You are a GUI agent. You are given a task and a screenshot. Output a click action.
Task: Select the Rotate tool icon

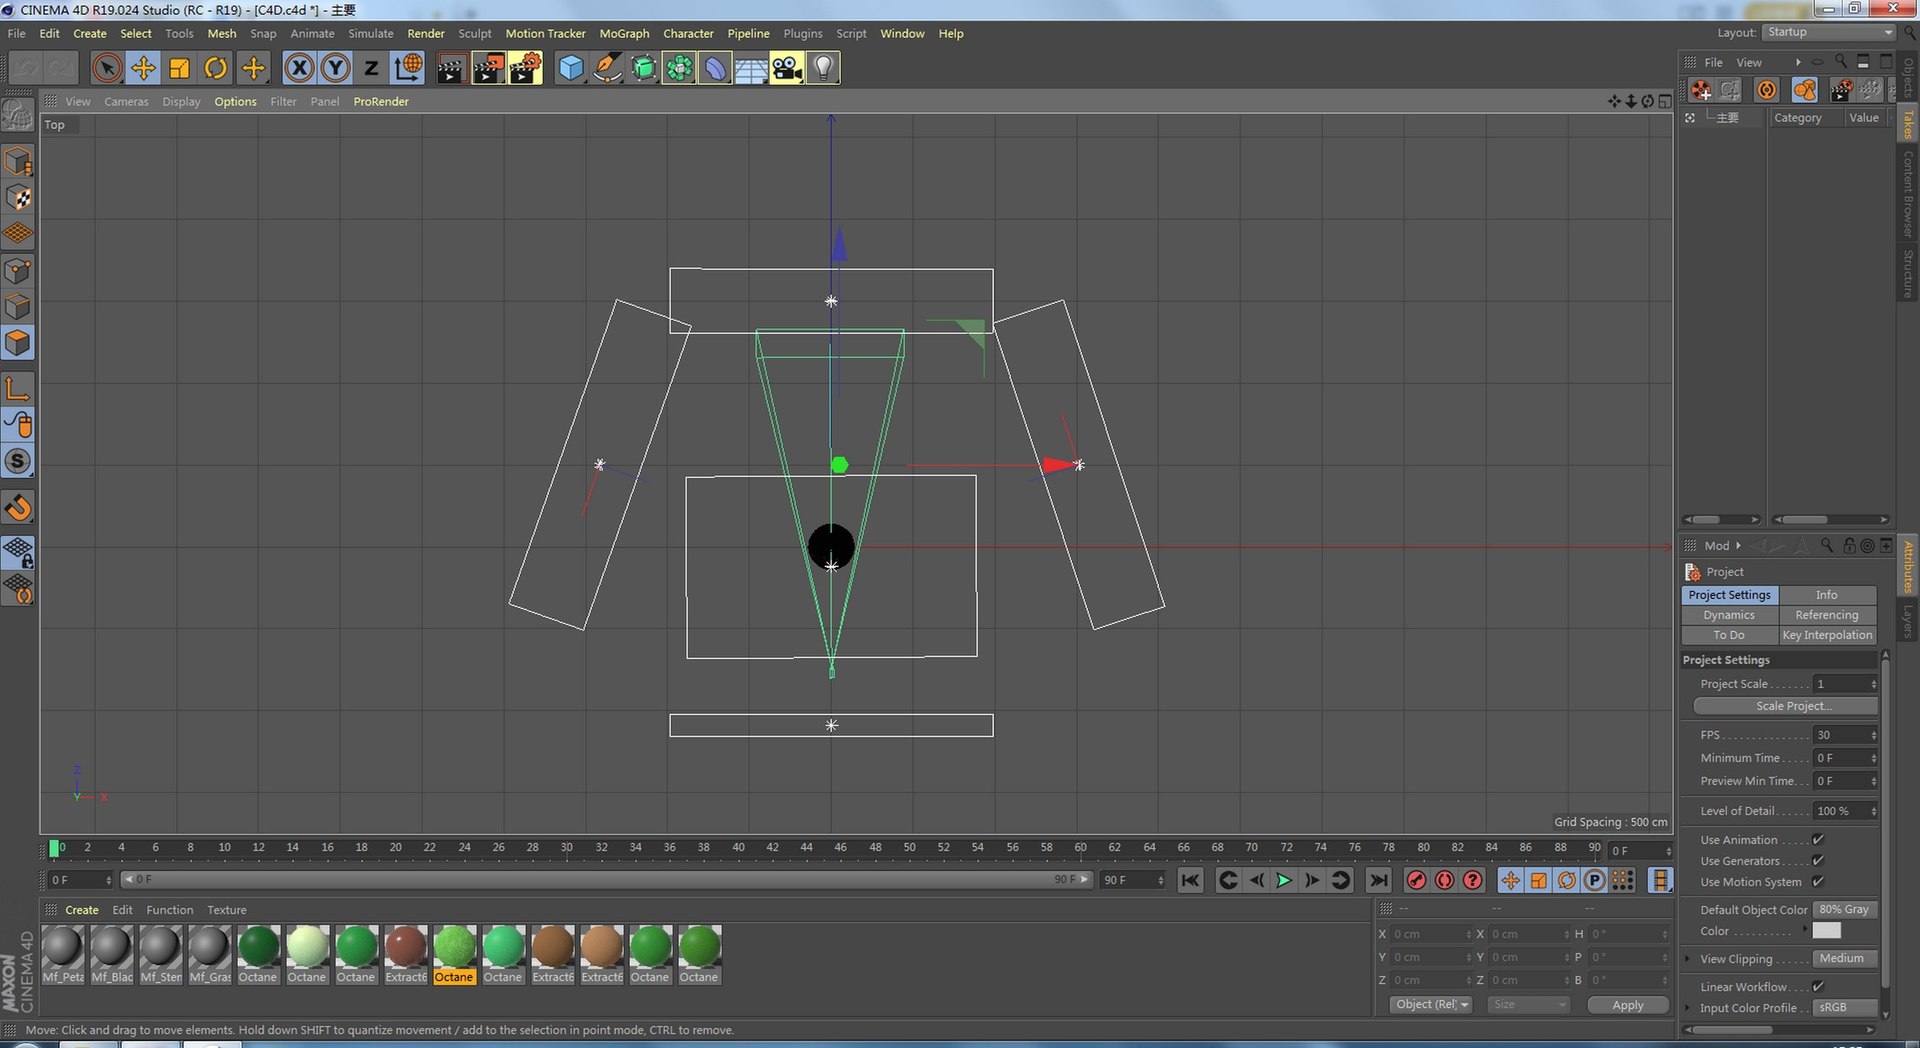pyautogui.click(x=216, y=68)
